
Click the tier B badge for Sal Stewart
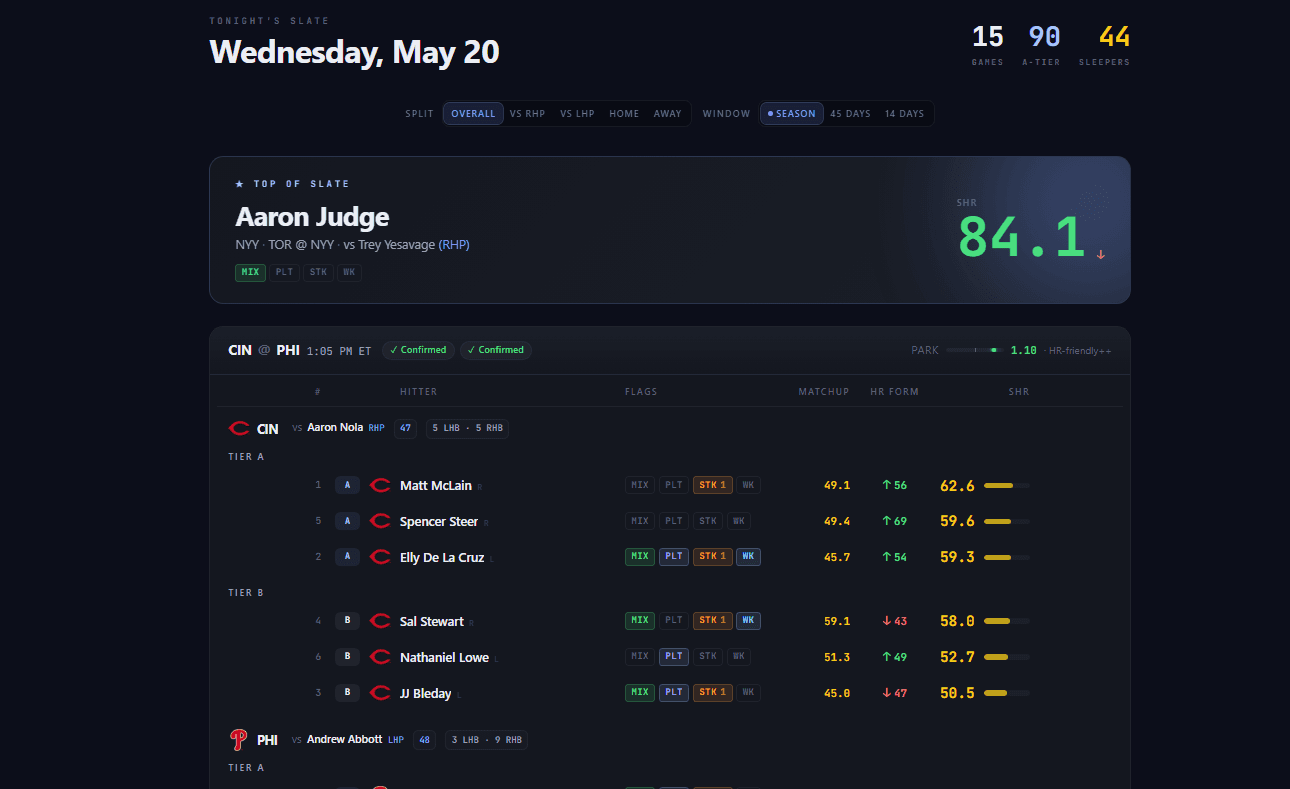tap(347, 621)
